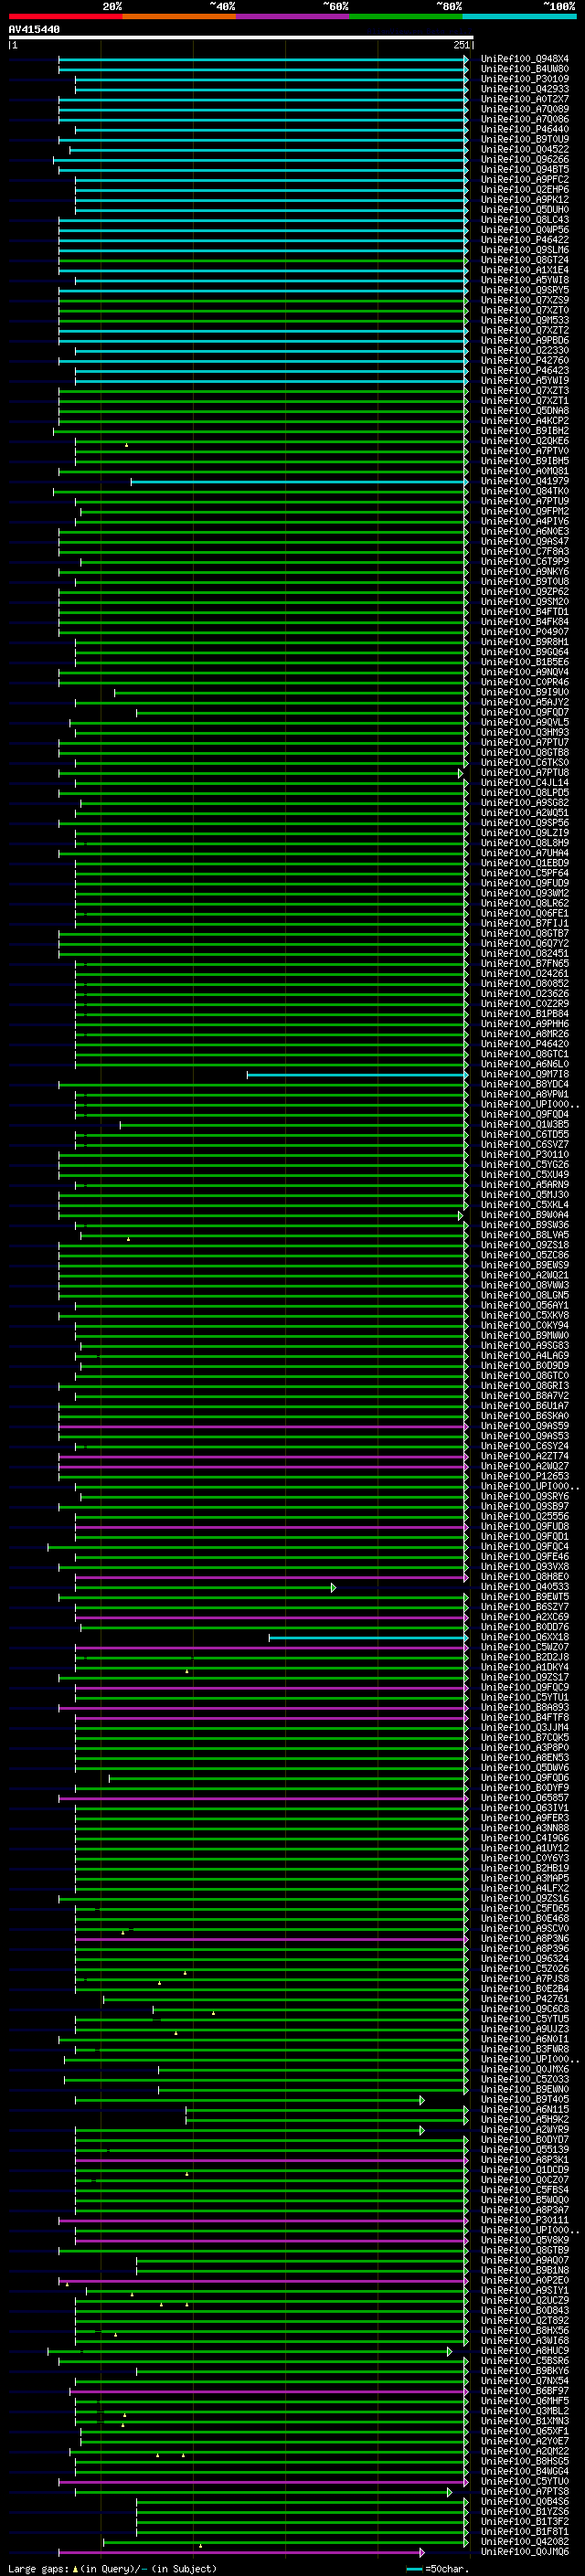This screenshot has height=2576, width=585.
Task: Click the UniRef100_Q94BT5 label
Action: point(525,170)
